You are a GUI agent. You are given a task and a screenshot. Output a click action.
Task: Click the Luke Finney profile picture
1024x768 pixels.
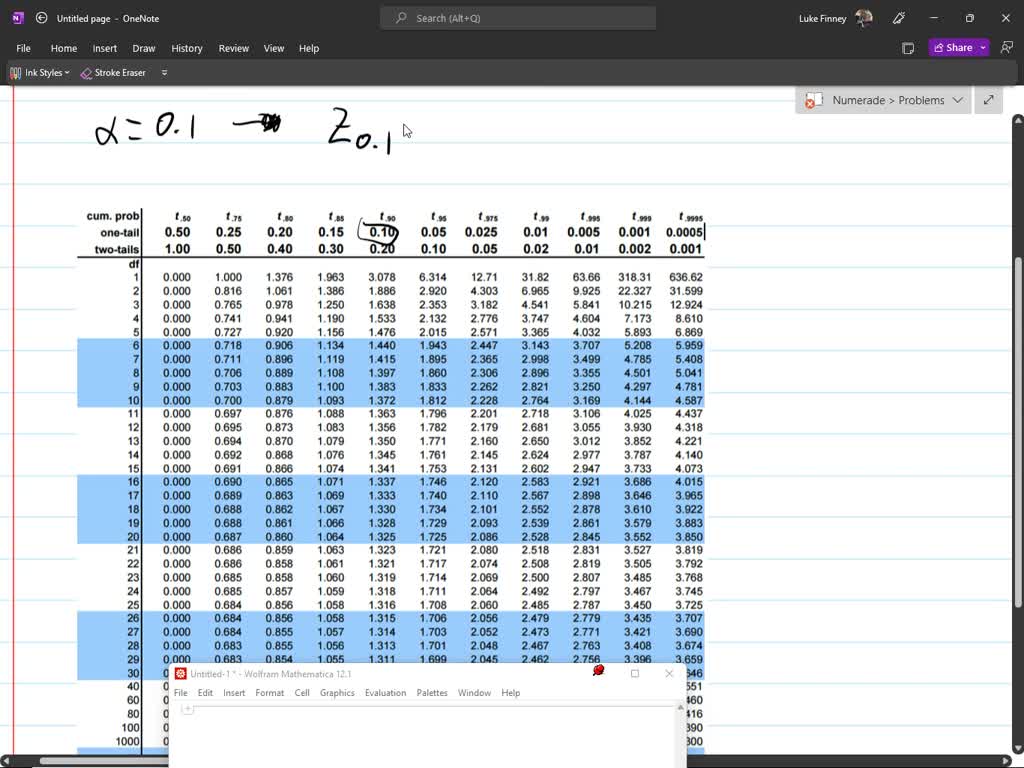coord(864,18)
